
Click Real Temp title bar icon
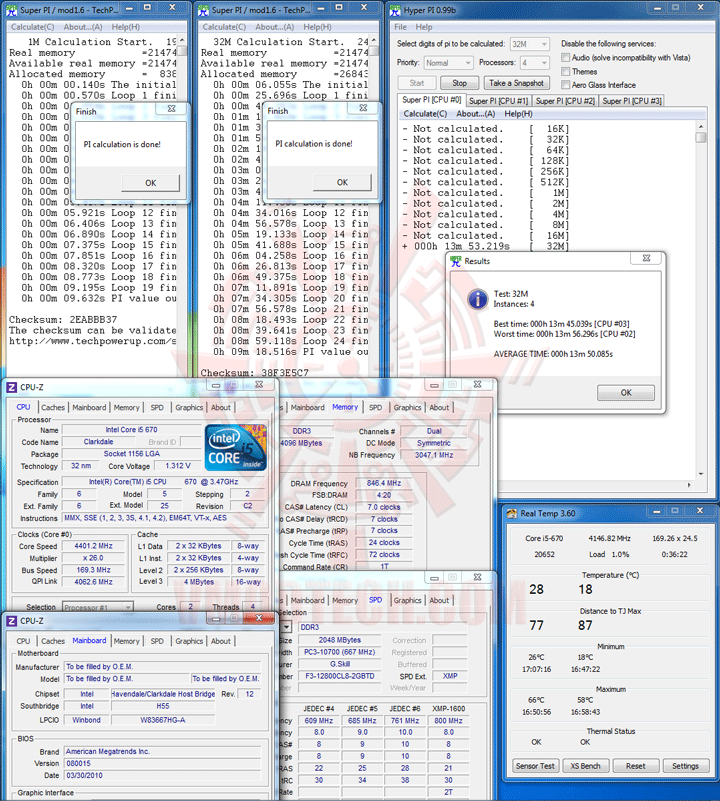coord(512,513)
